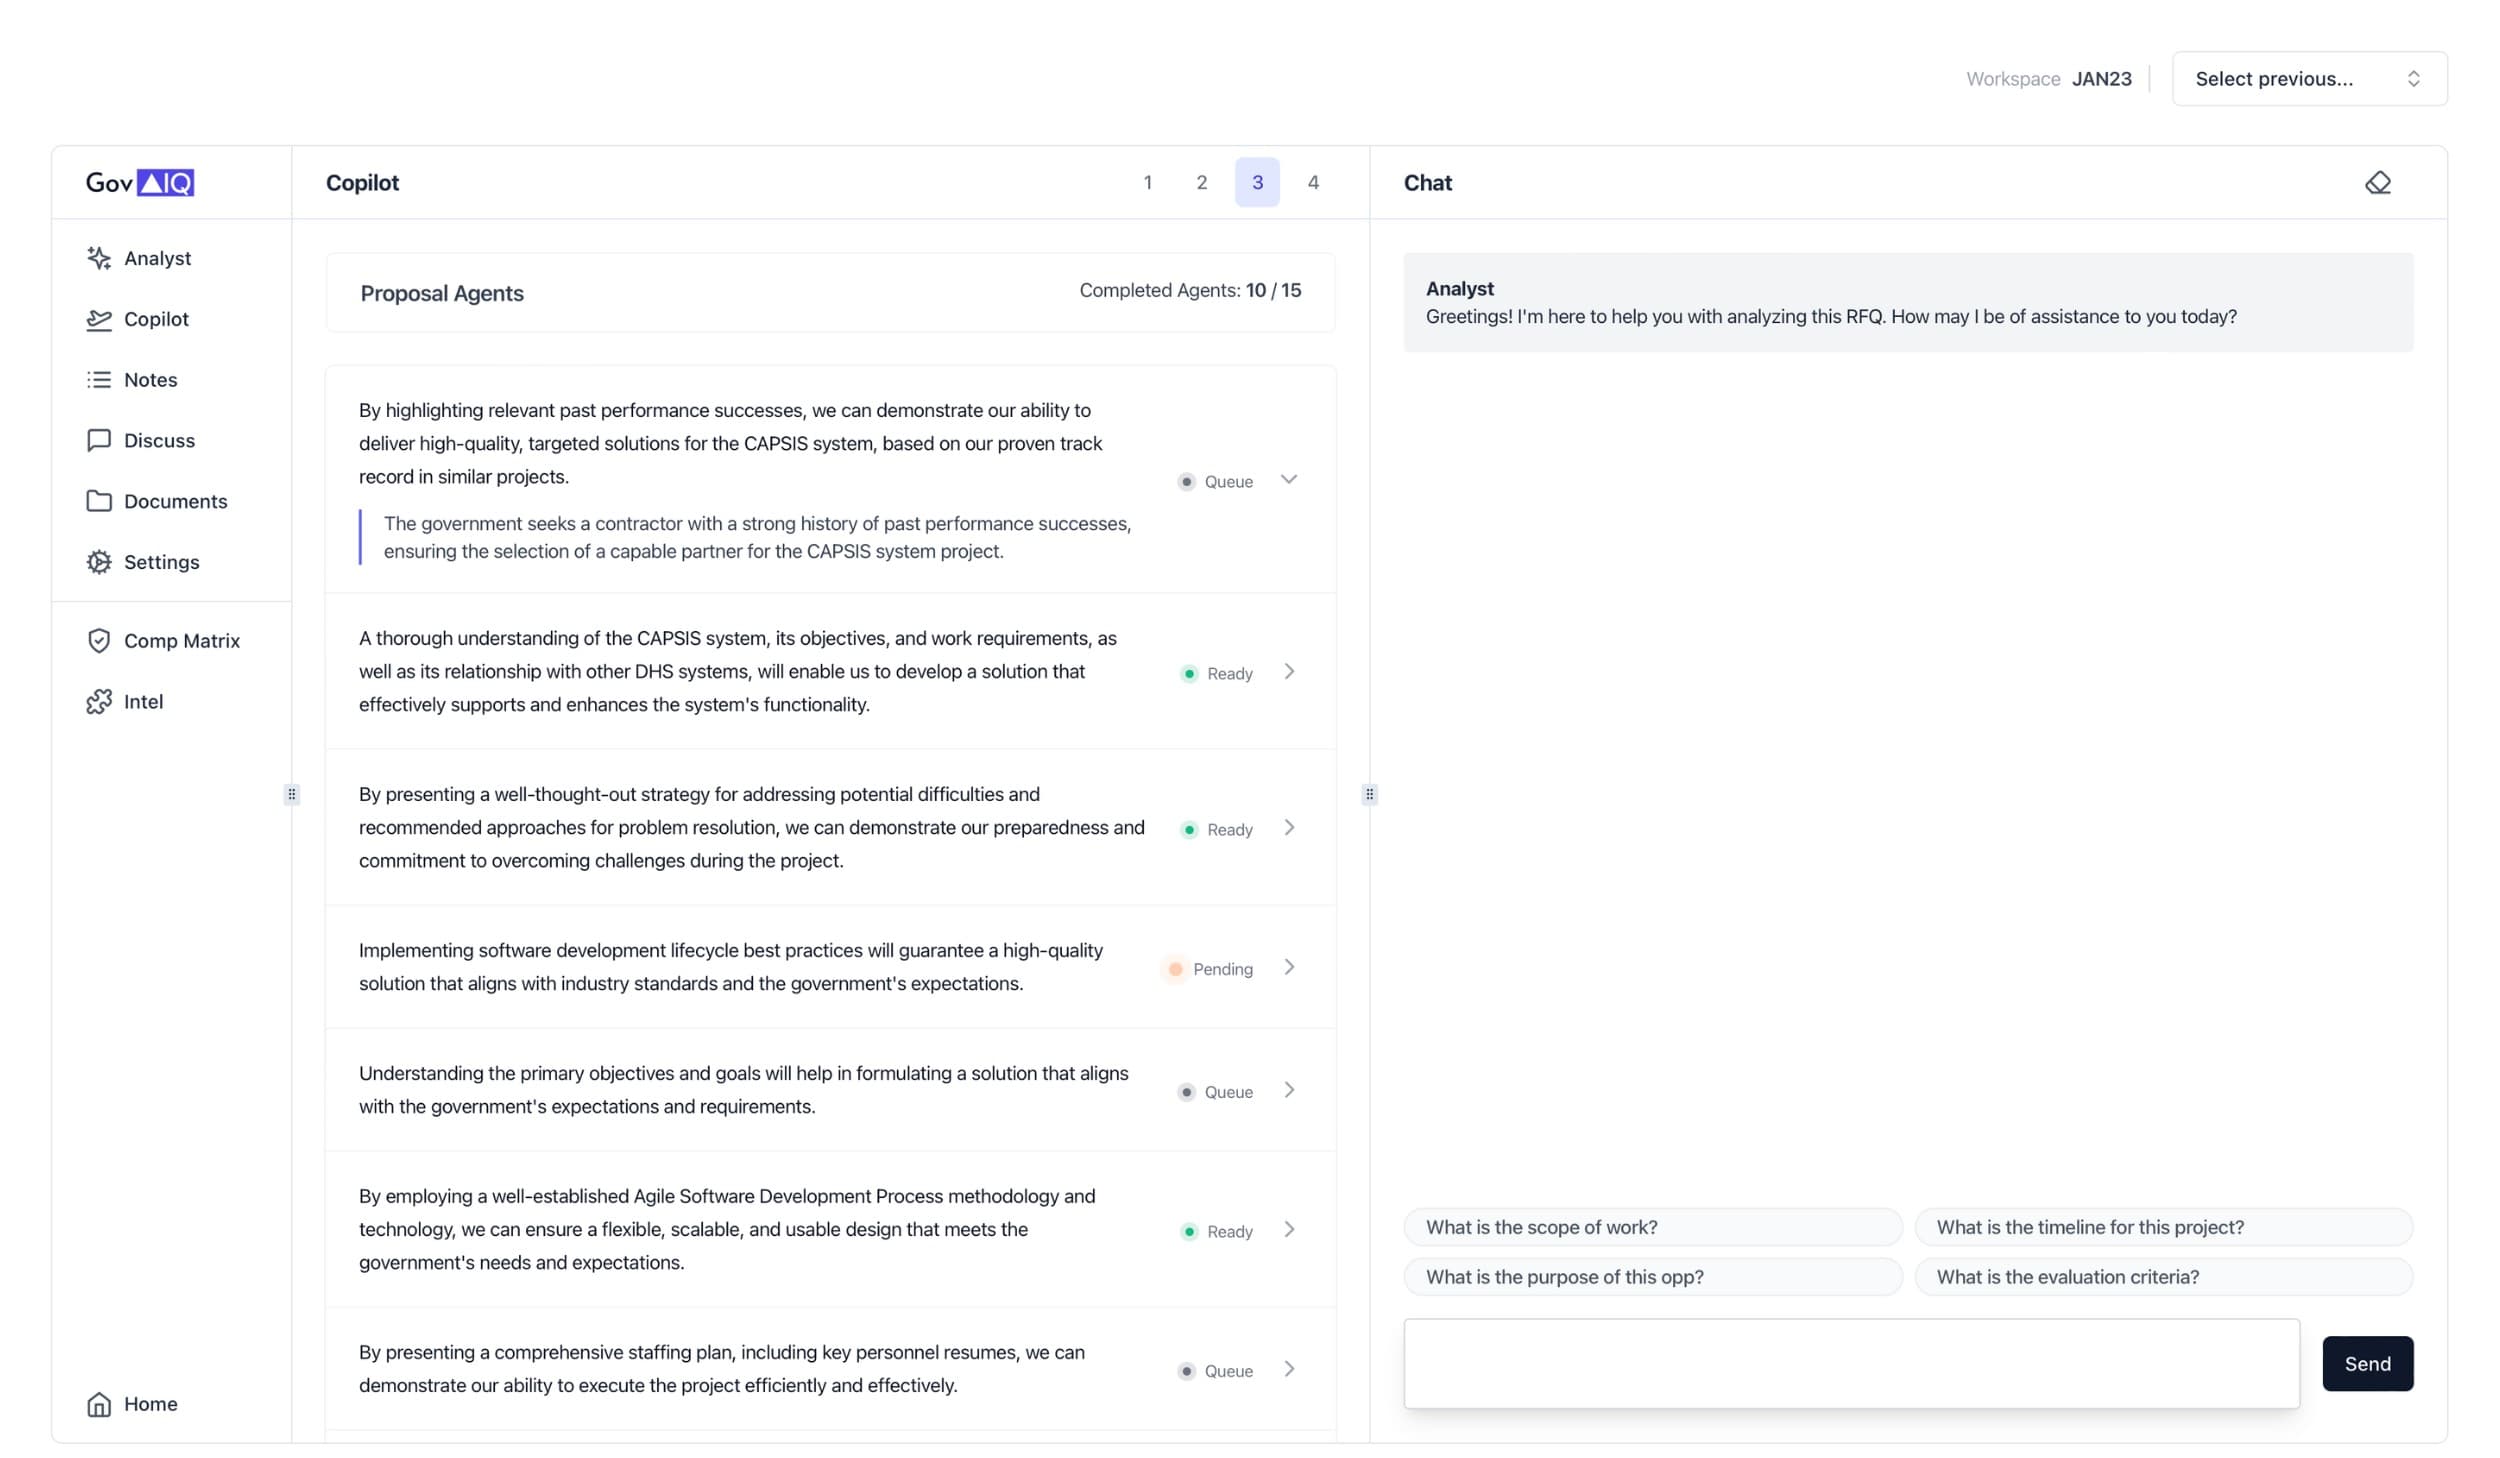Screen dimensions: 2500x1458
Task: Open Comp Matrix shield icon
Action: click(x=98, y=641)
